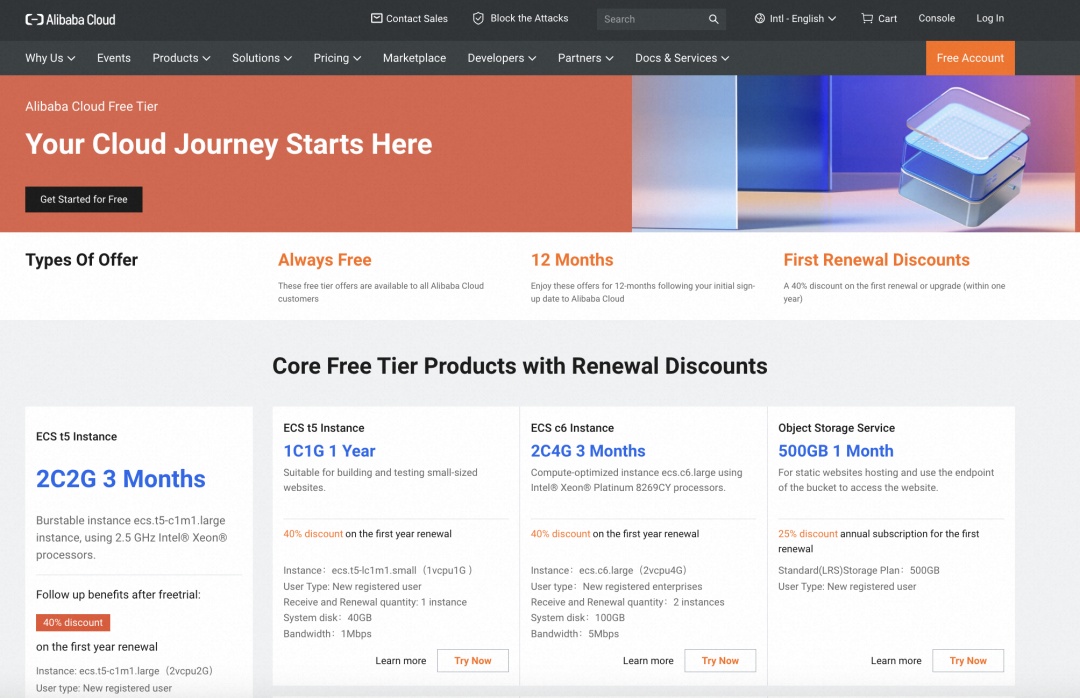Click the globe language icon
This screenshot has width=1080, height=698.
click(760, 19)
